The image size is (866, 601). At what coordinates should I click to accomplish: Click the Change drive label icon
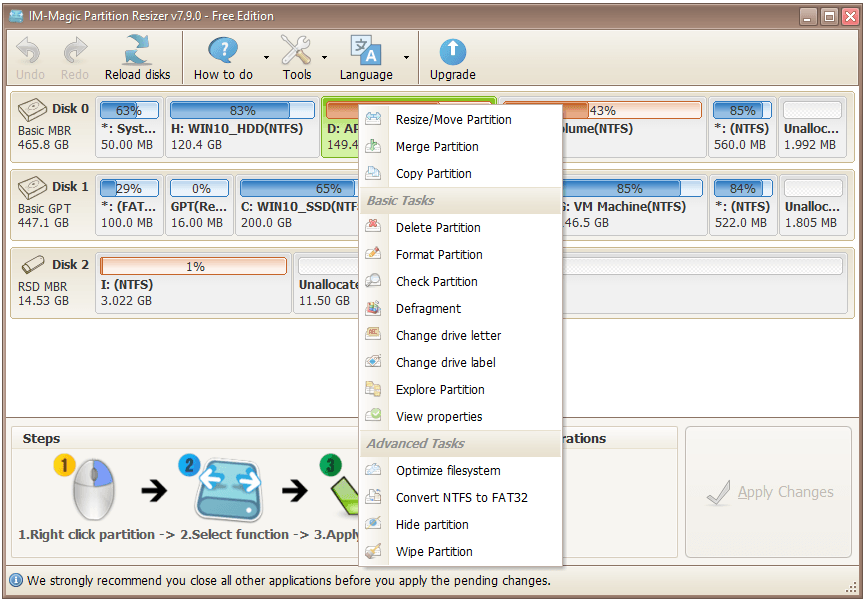[x=373, y=361]
